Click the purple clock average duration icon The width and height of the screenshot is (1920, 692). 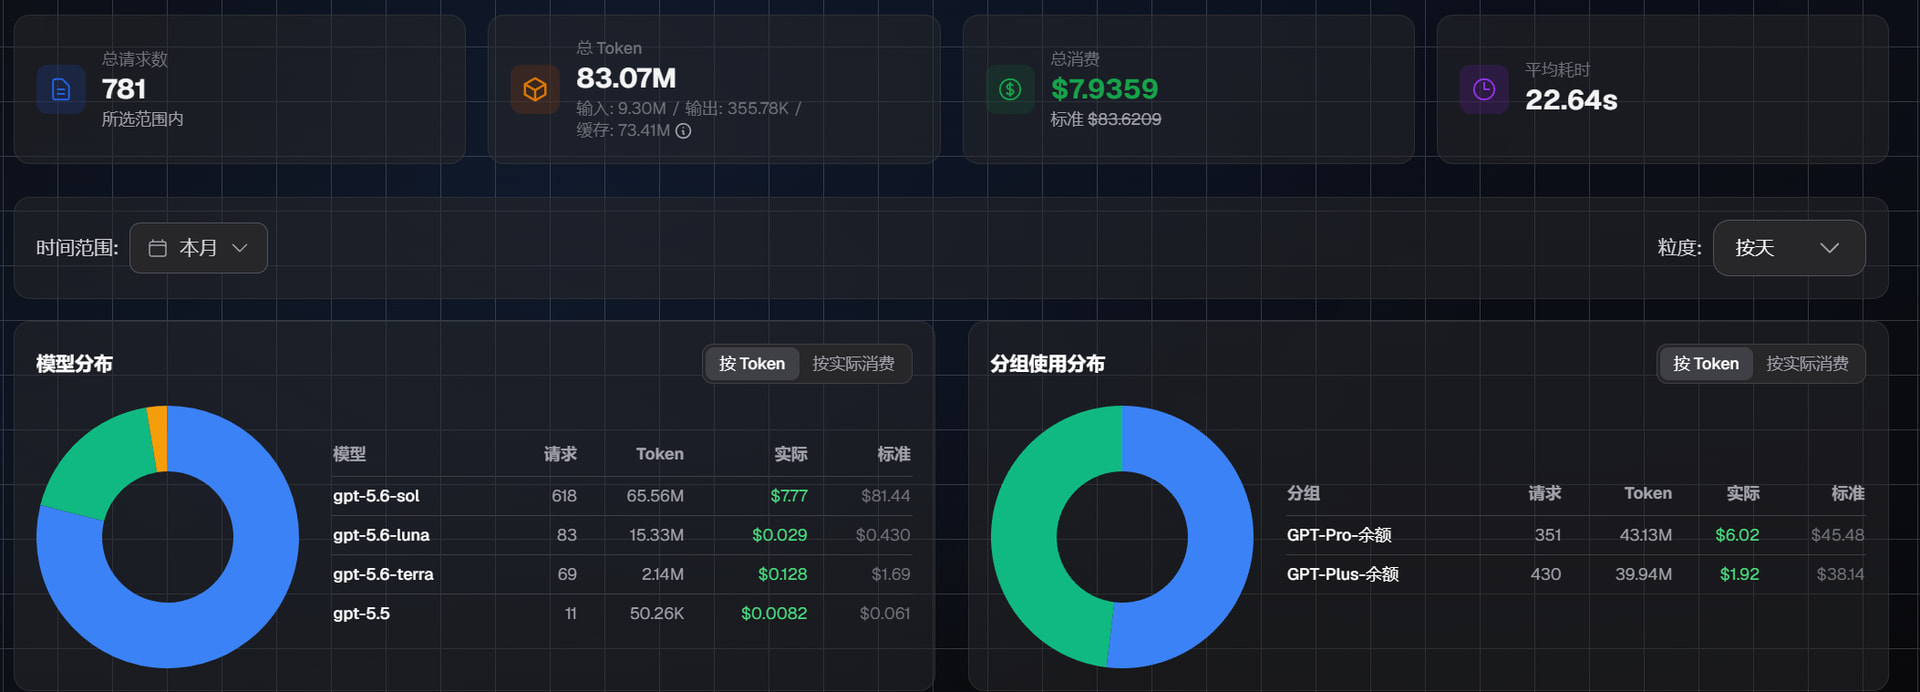point(1484,89)
